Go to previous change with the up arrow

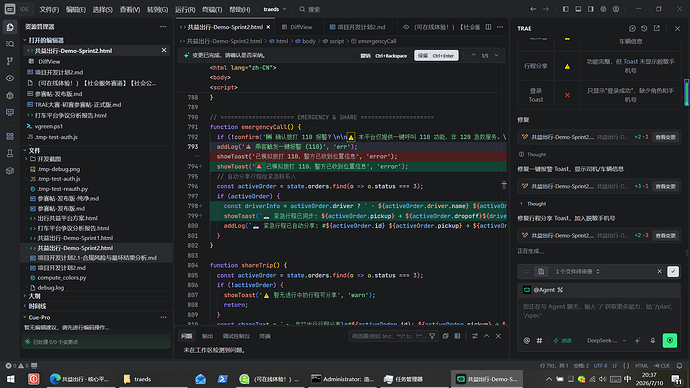[x=473, y=55]
